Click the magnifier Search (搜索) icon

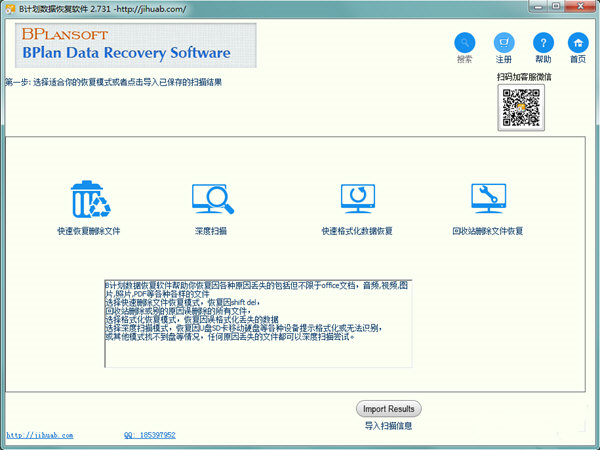465,43
